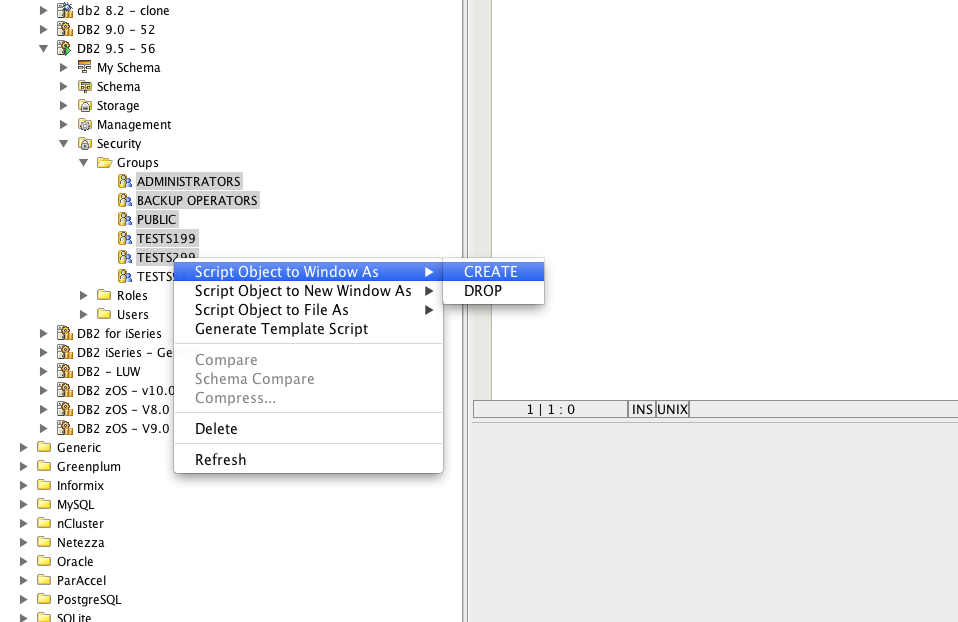Viewport: 958px width, 622px height.
Task: Click the Management node icon
Action: click(x=85, y=124)
